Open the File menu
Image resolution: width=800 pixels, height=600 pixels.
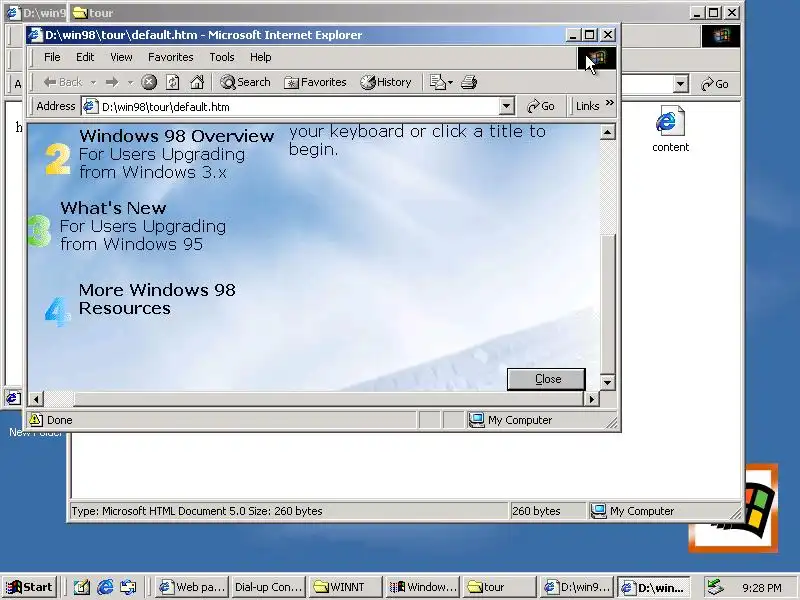pyautogui.click(x=52, y=57)
